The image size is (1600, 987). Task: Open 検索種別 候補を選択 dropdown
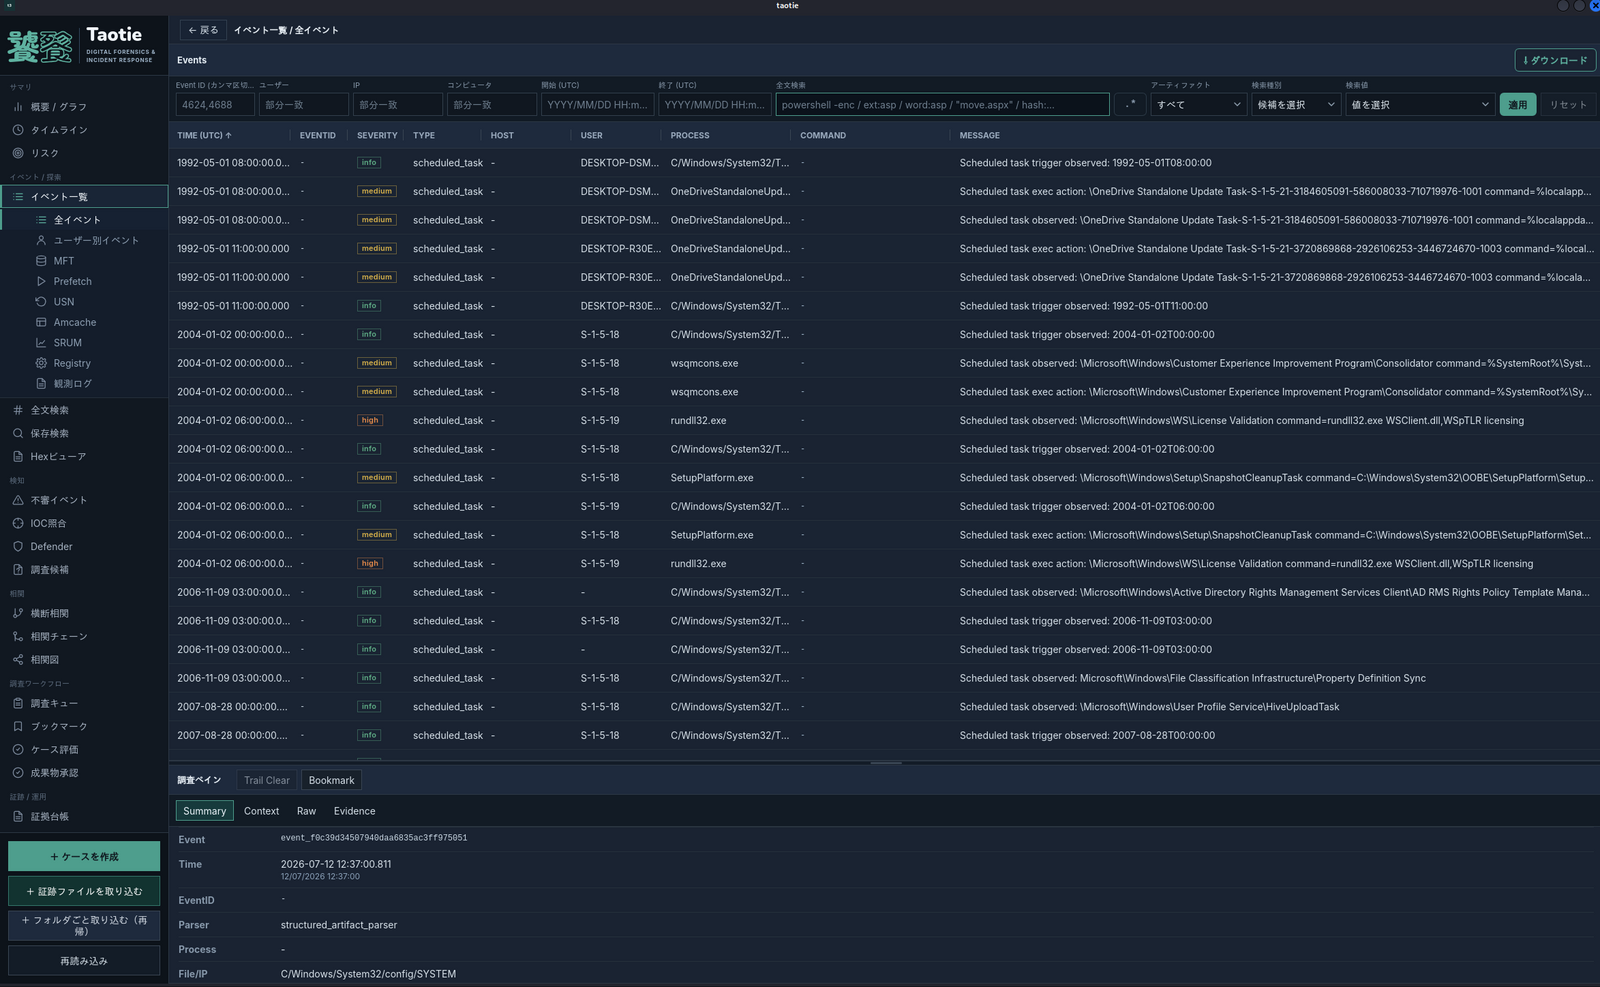click(x=1296, y=104)
